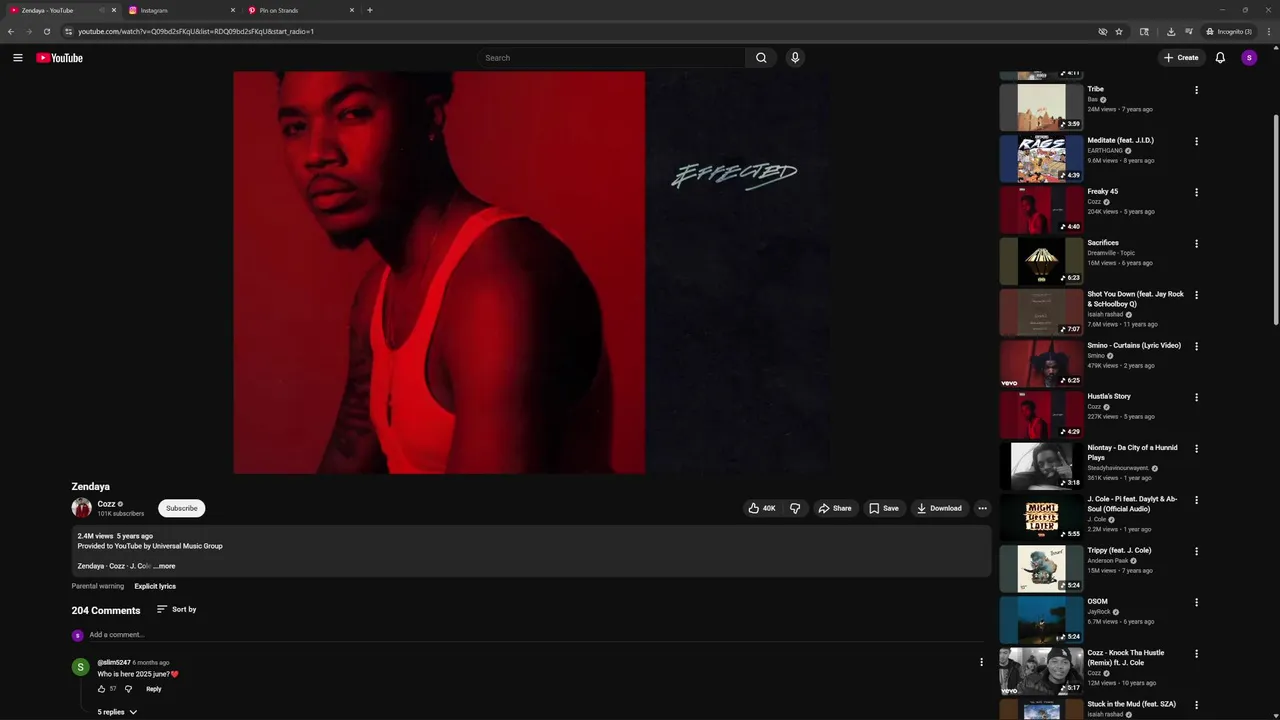The width and height of the screenshot is (1280, 720).
Task: Open the Sort by comments dropdown
Action: [x=176, y=609]
